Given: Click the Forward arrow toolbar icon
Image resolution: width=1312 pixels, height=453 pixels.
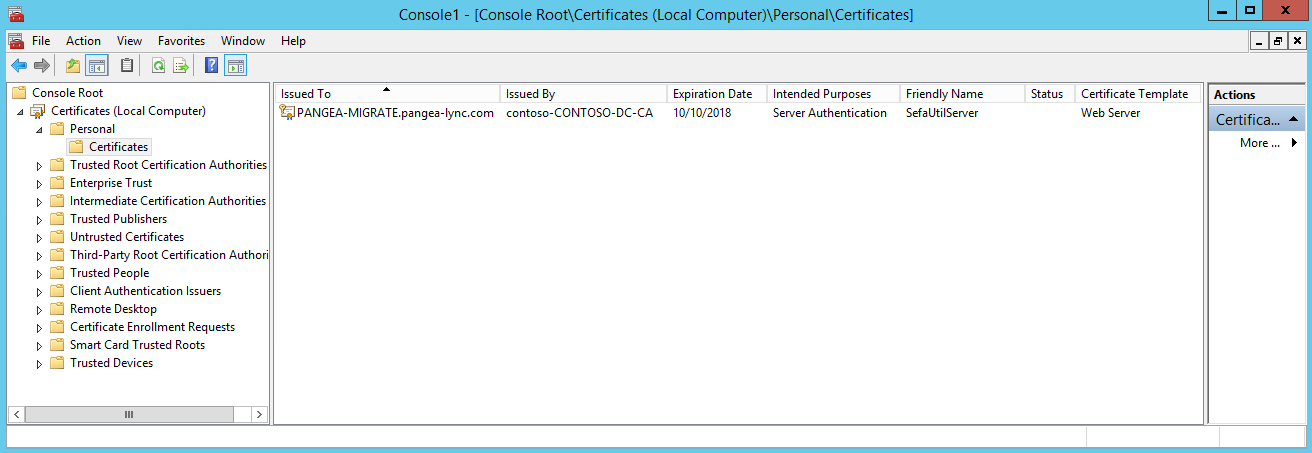Looking at the screenshot, I should (42, 66).
